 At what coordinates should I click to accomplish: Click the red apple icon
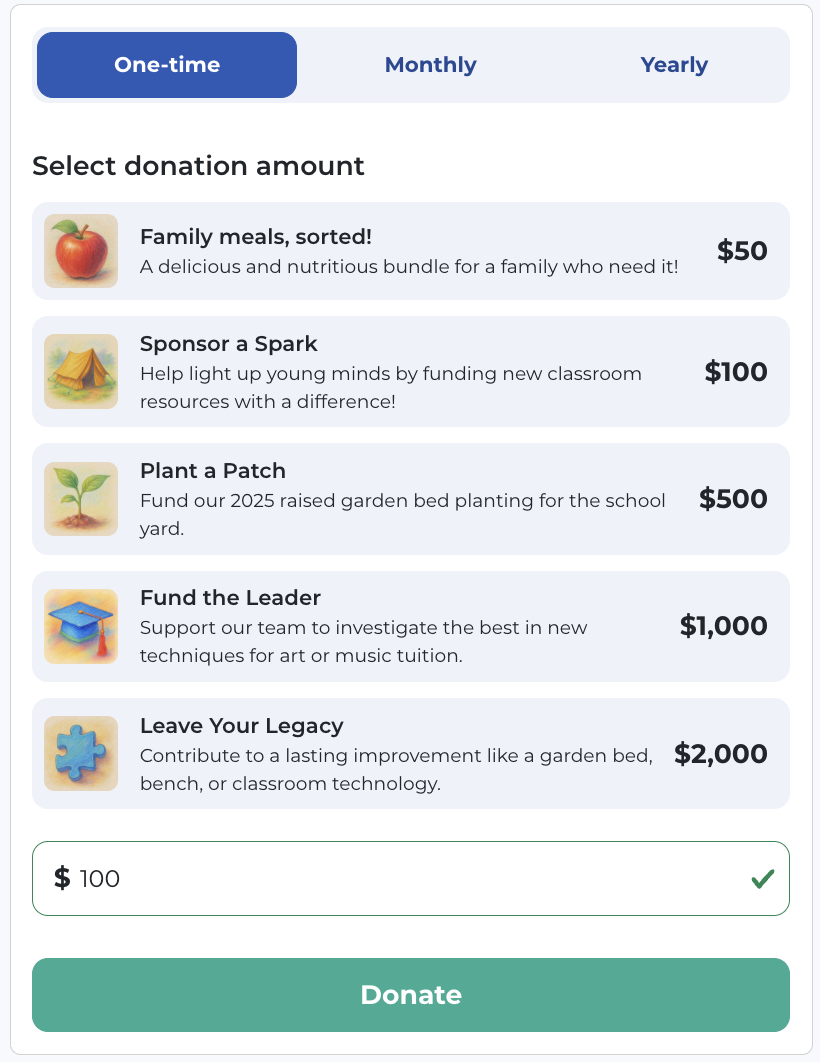tap(81, 251)
